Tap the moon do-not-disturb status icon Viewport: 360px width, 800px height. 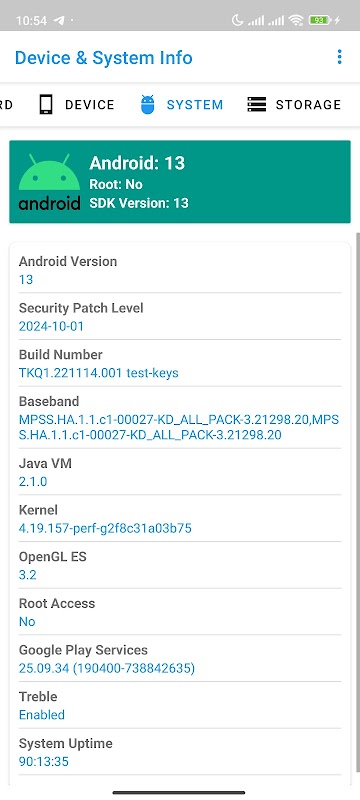pos(237,20)
